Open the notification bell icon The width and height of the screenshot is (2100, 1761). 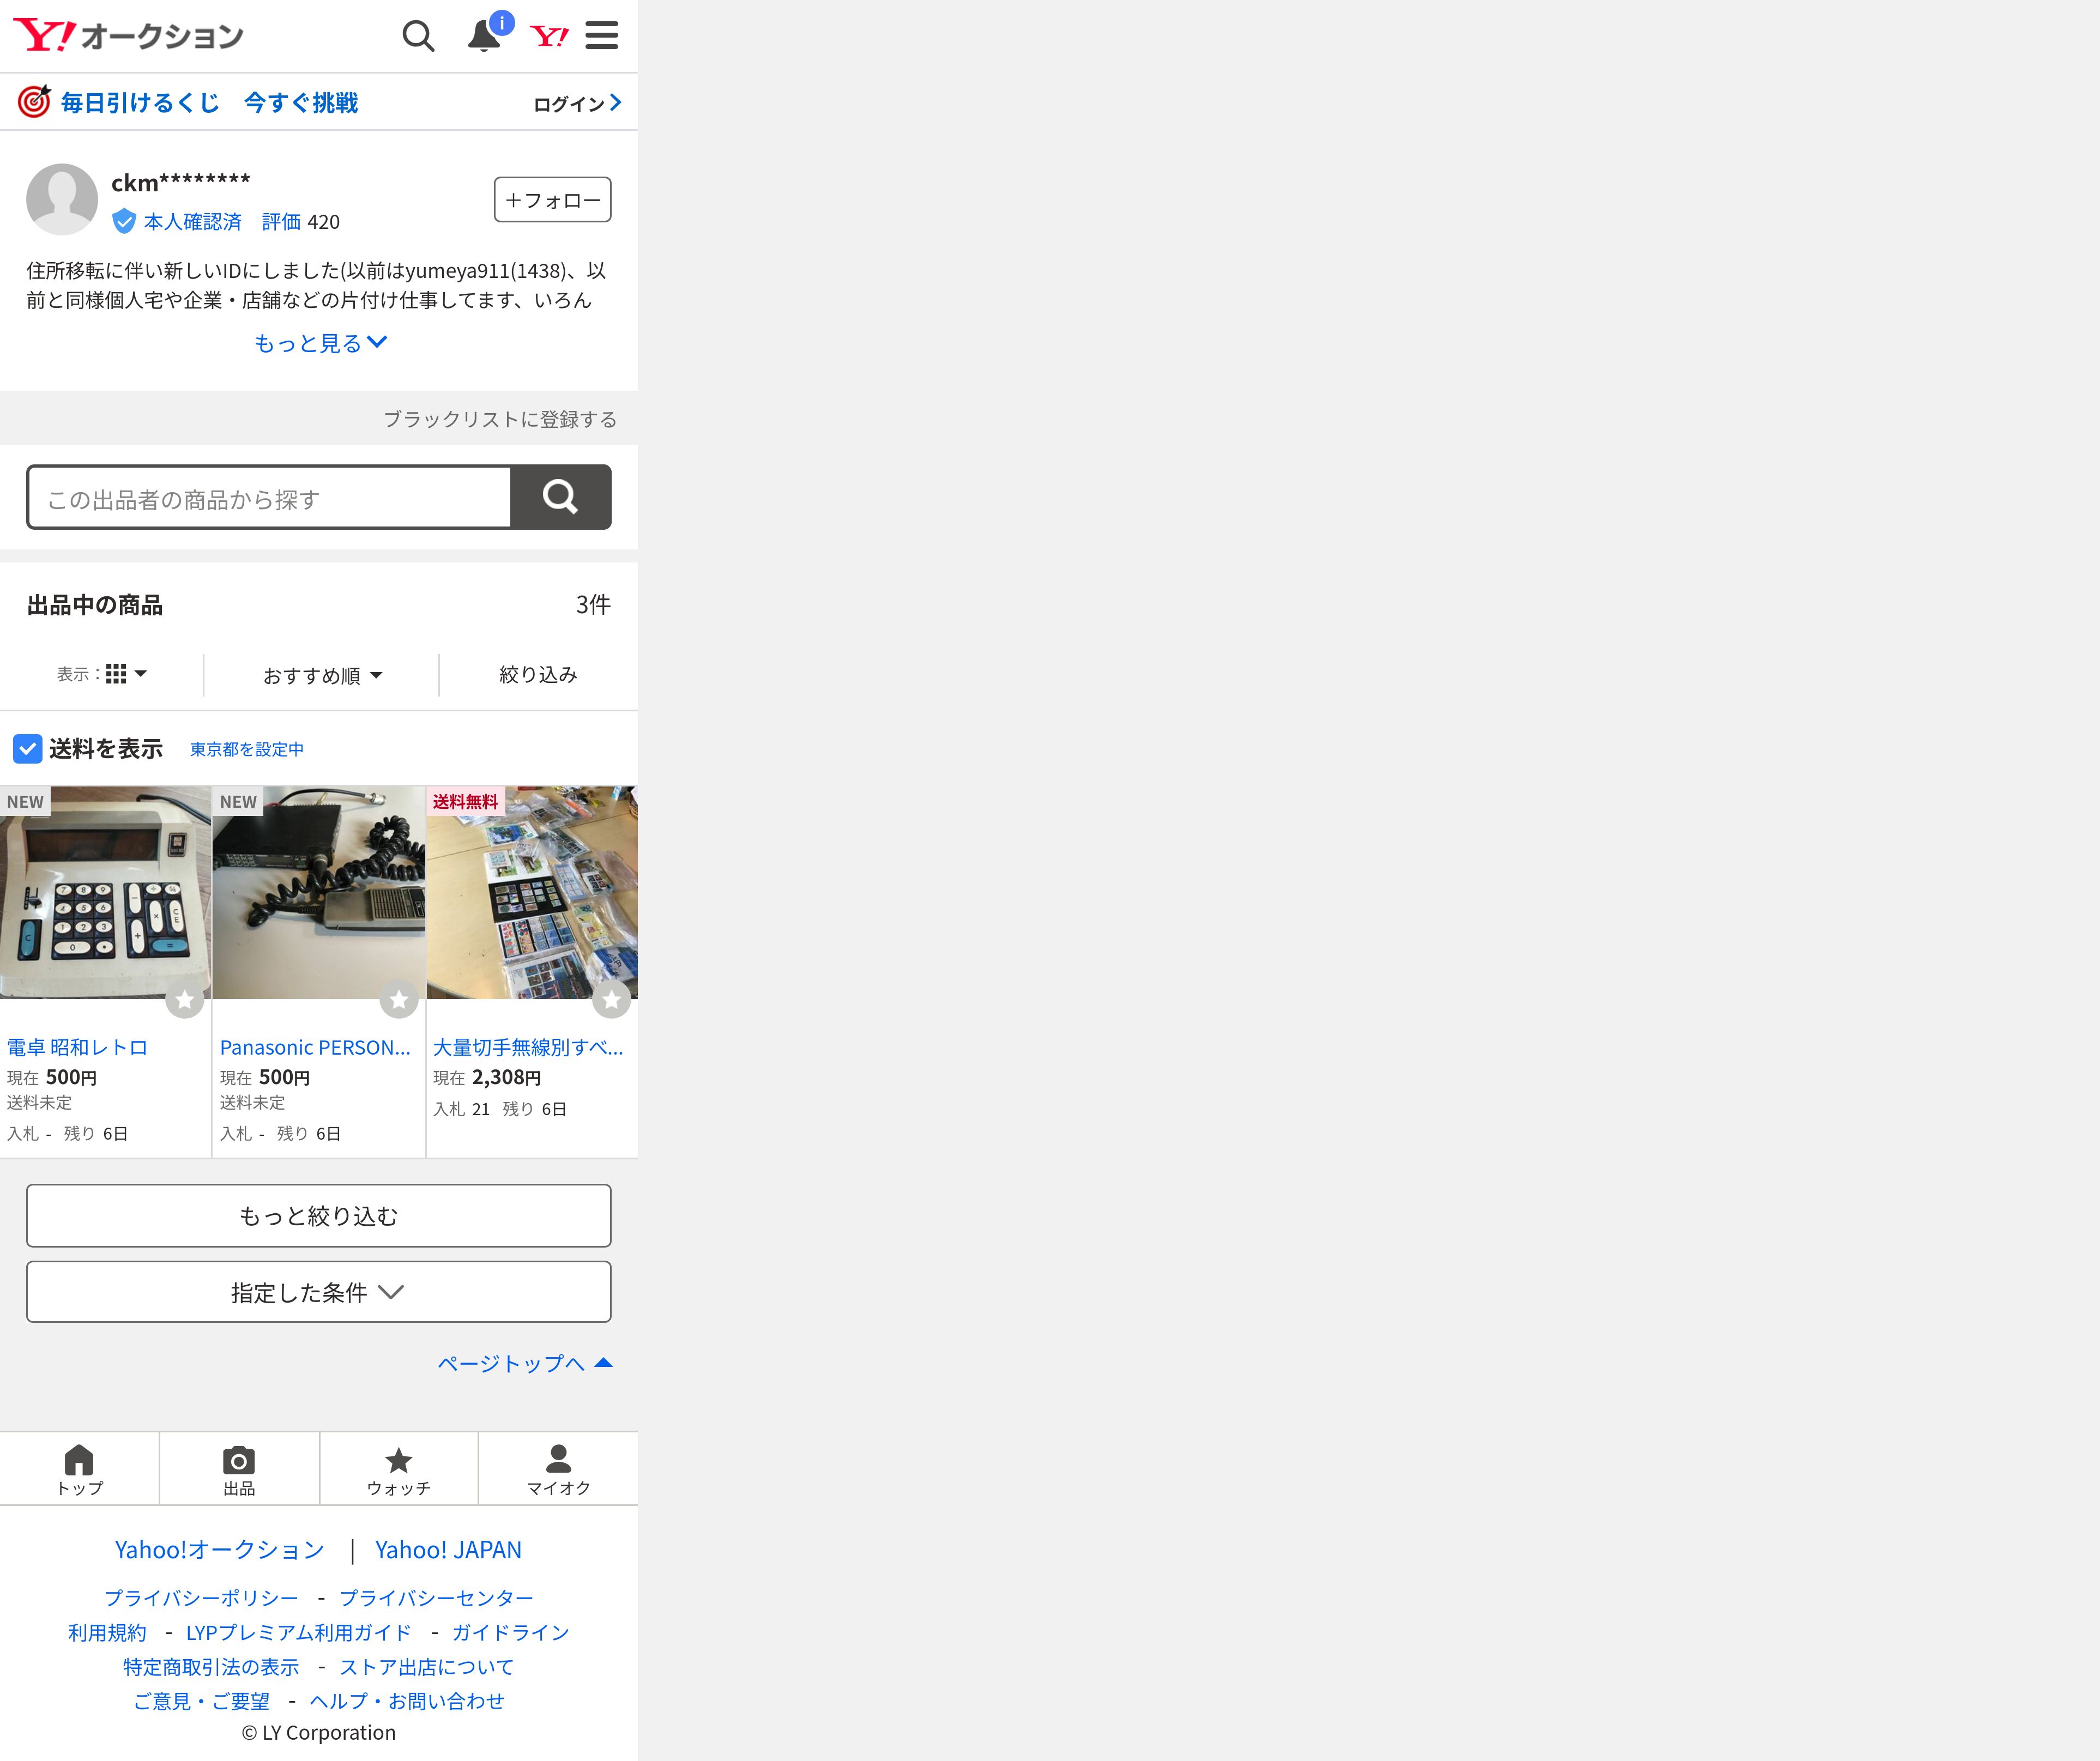tap(485, 37)
